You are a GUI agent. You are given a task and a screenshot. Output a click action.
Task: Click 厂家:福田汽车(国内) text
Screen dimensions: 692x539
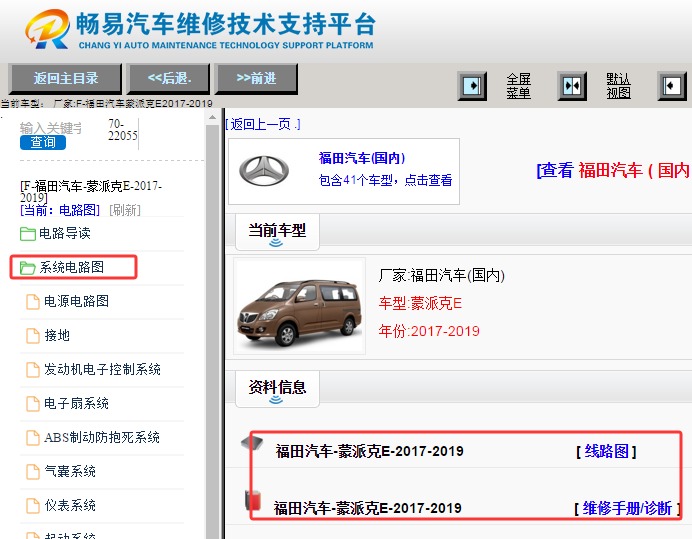click(x=441, y=276)
